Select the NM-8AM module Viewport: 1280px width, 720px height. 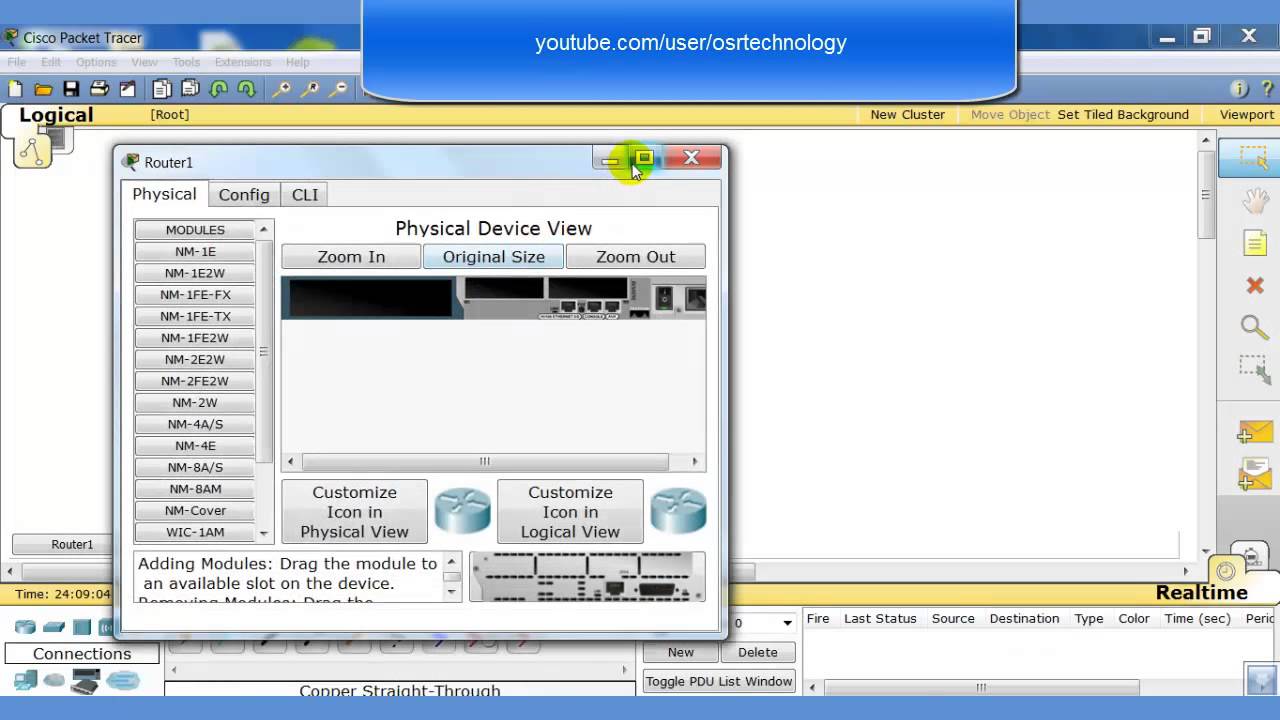point(195,489)
